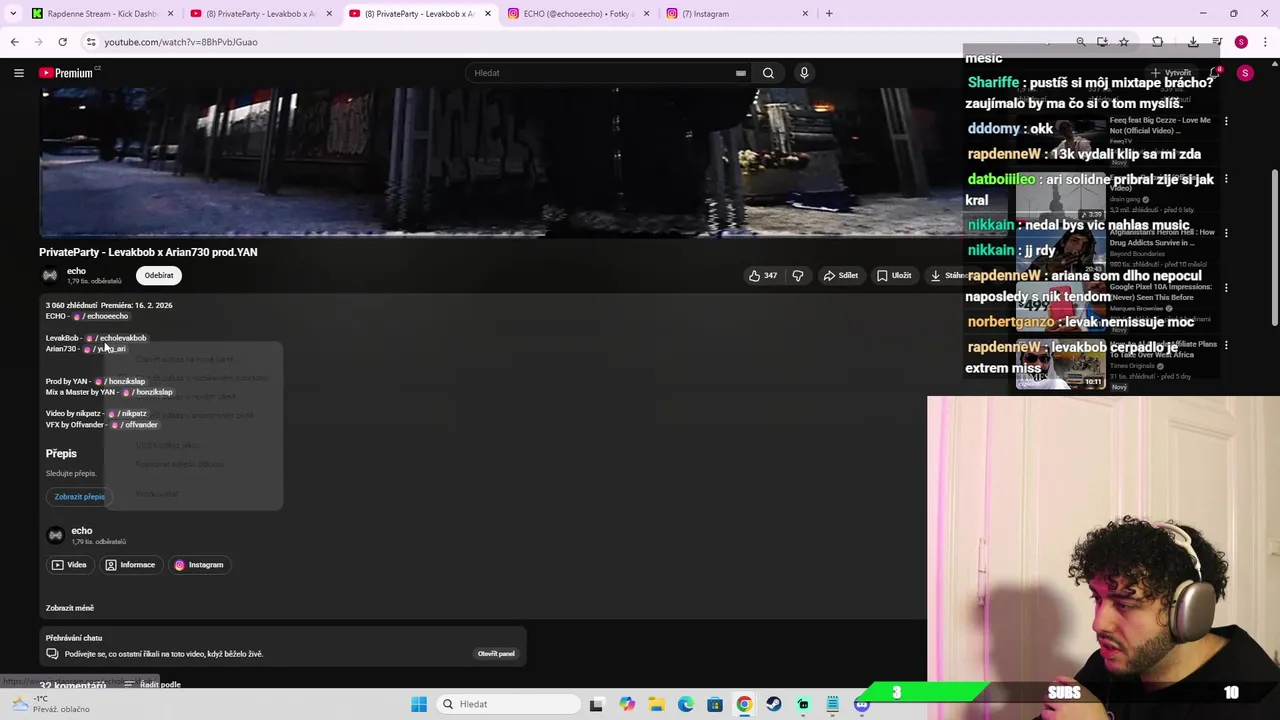Open the nikpatz Instagram link
The image size is (1280, 720).
(x=126, y=413)
